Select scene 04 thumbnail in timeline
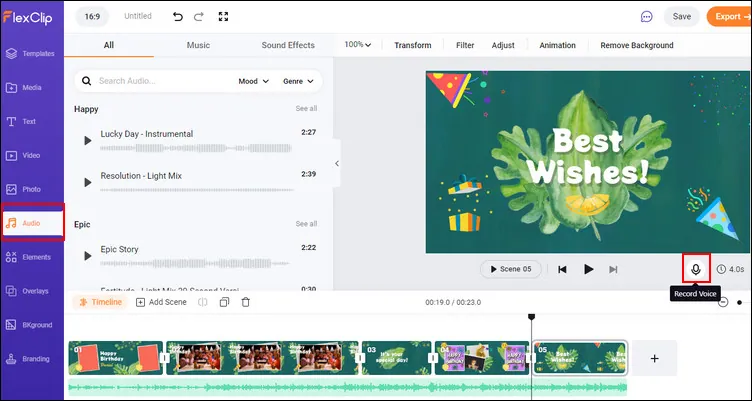Image resolution: width=752 pixels, height=401 pixels. point(482,358)
